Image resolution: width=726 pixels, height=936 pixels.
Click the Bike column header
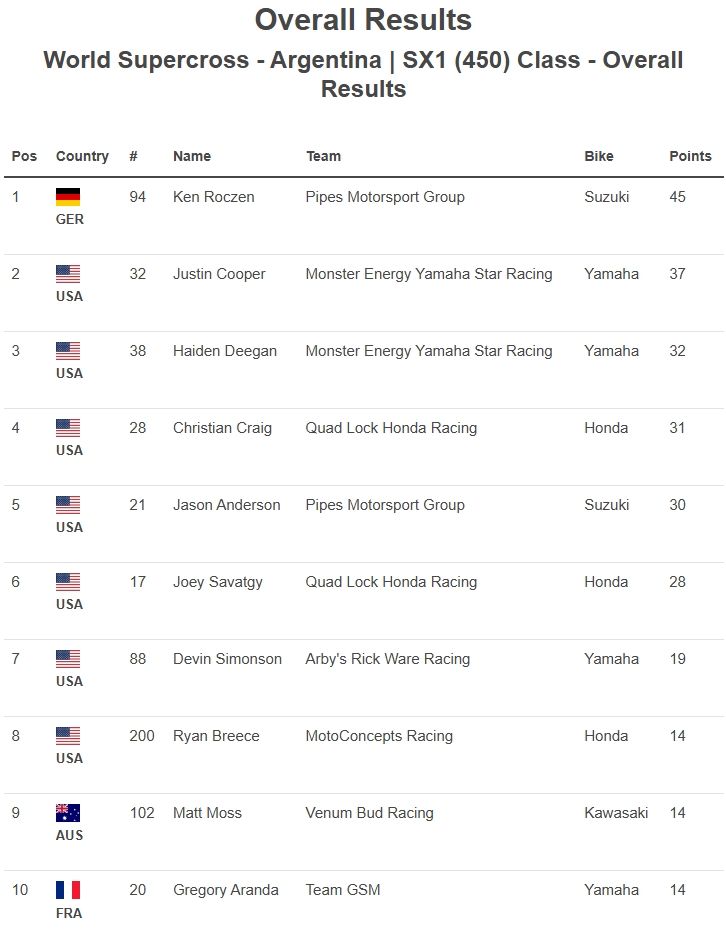[x=599, y=156]
